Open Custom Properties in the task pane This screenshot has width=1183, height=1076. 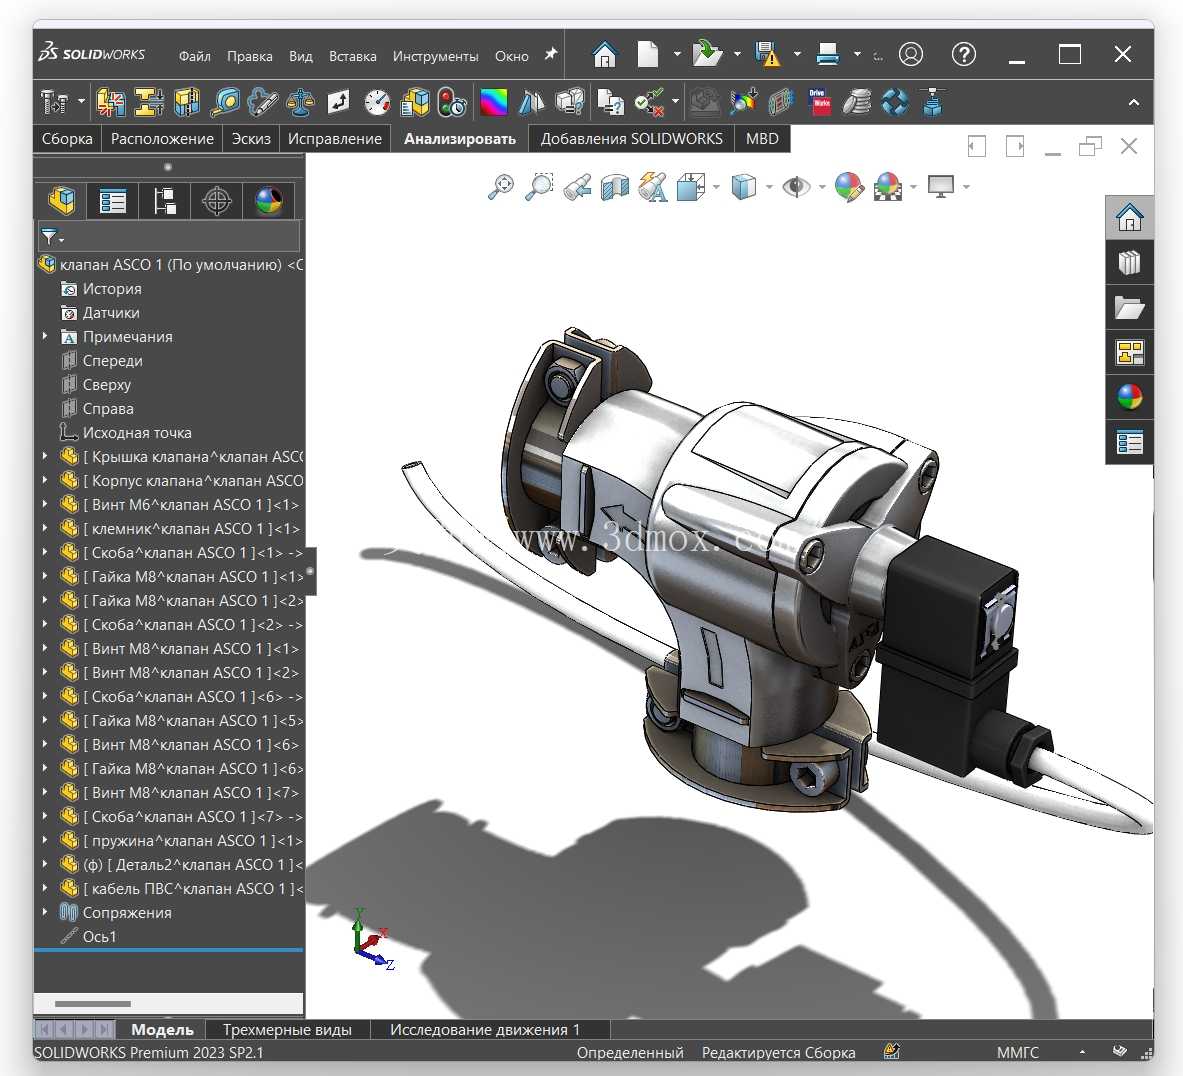coord(1129,442)
